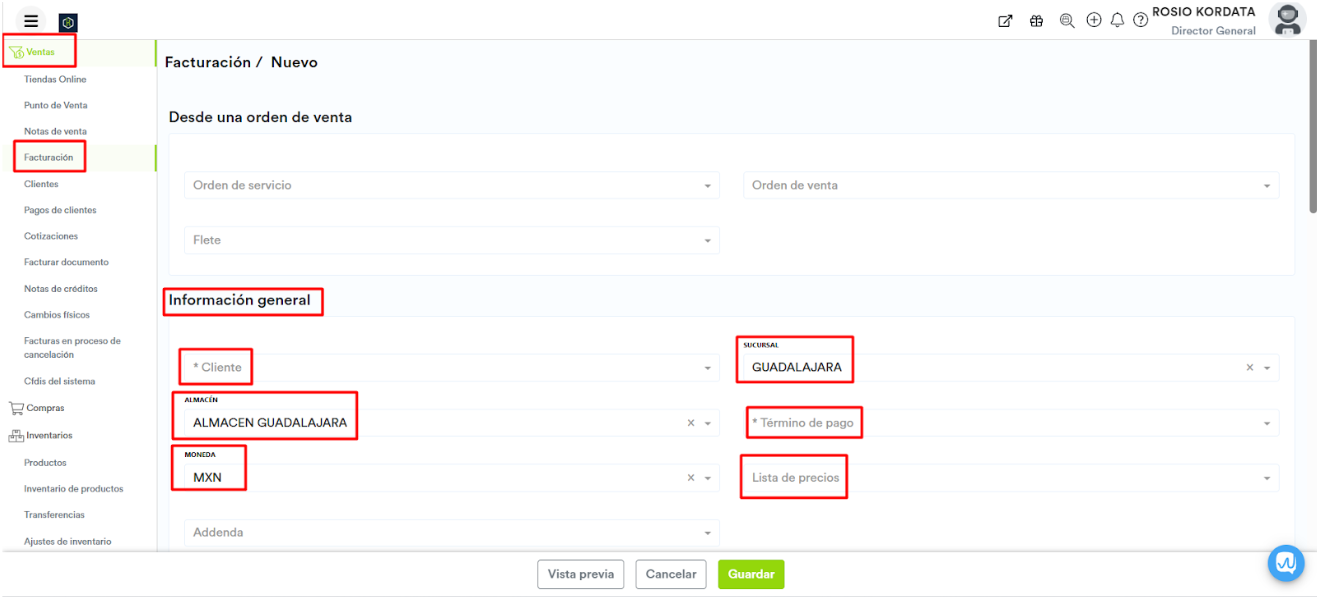Expand the Orden de venta dropdown
The height and width of the screenshot is (597, 1317).
[x=1267, y=186]
